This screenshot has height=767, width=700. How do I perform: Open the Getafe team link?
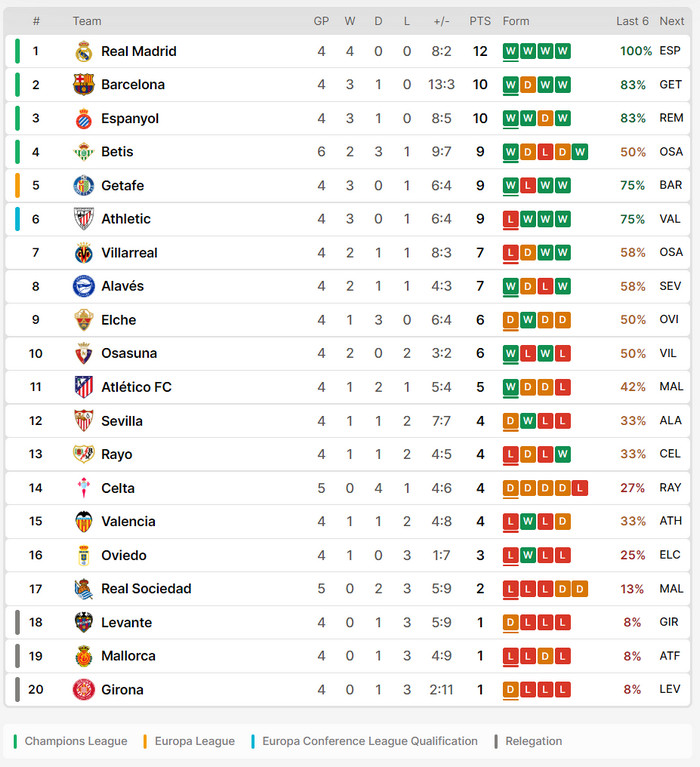click(122, 185)
